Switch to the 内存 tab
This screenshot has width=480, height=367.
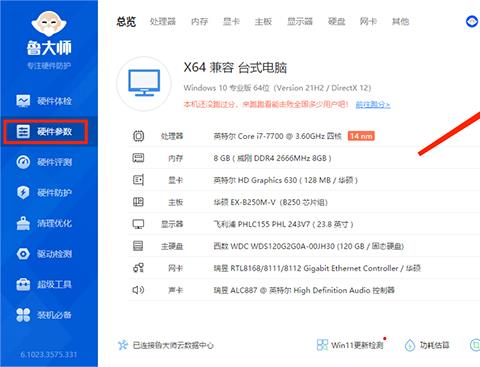pyautogui.click(x=199, y=22)
